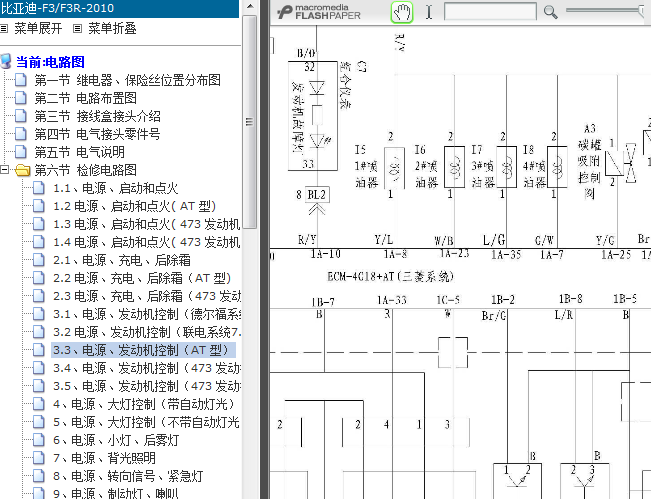Click the page icon of item 6

click(x=39, y=440)
